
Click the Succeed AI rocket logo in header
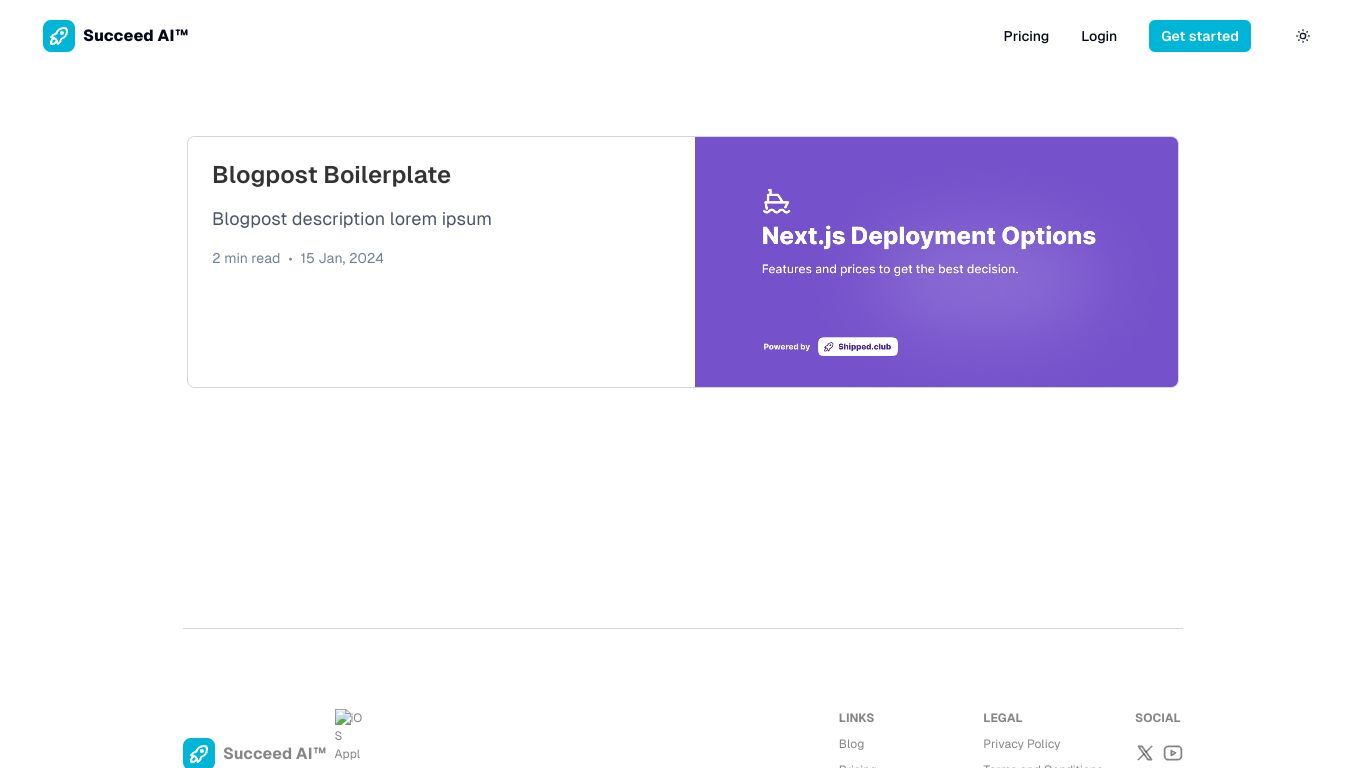[59, 36]
